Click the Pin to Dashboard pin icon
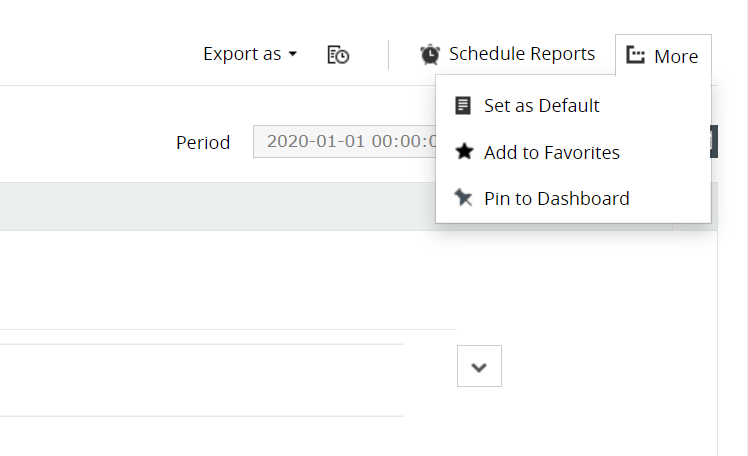This screenshot has height=456, width=748. (463, 198)
